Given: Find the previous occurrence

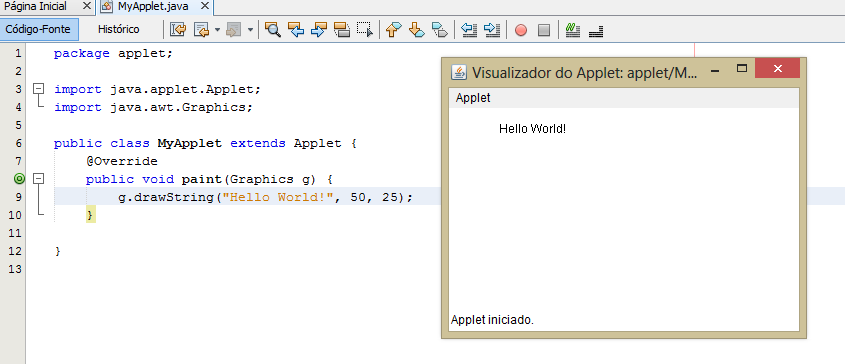Looking at the screenshot, I should coord(296,30).
